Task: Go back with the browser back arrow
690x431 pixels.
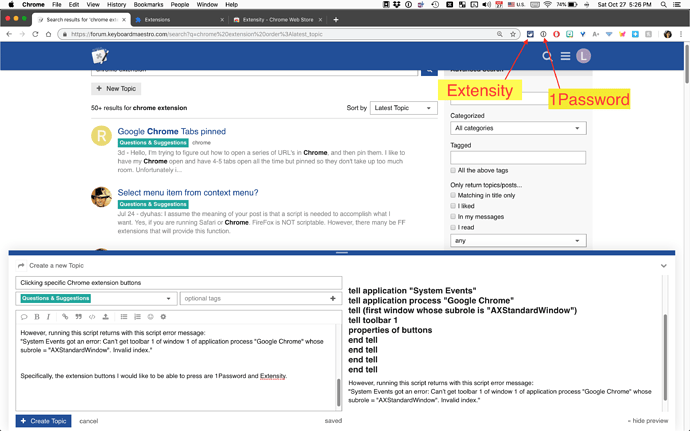Action: [9, 34]
